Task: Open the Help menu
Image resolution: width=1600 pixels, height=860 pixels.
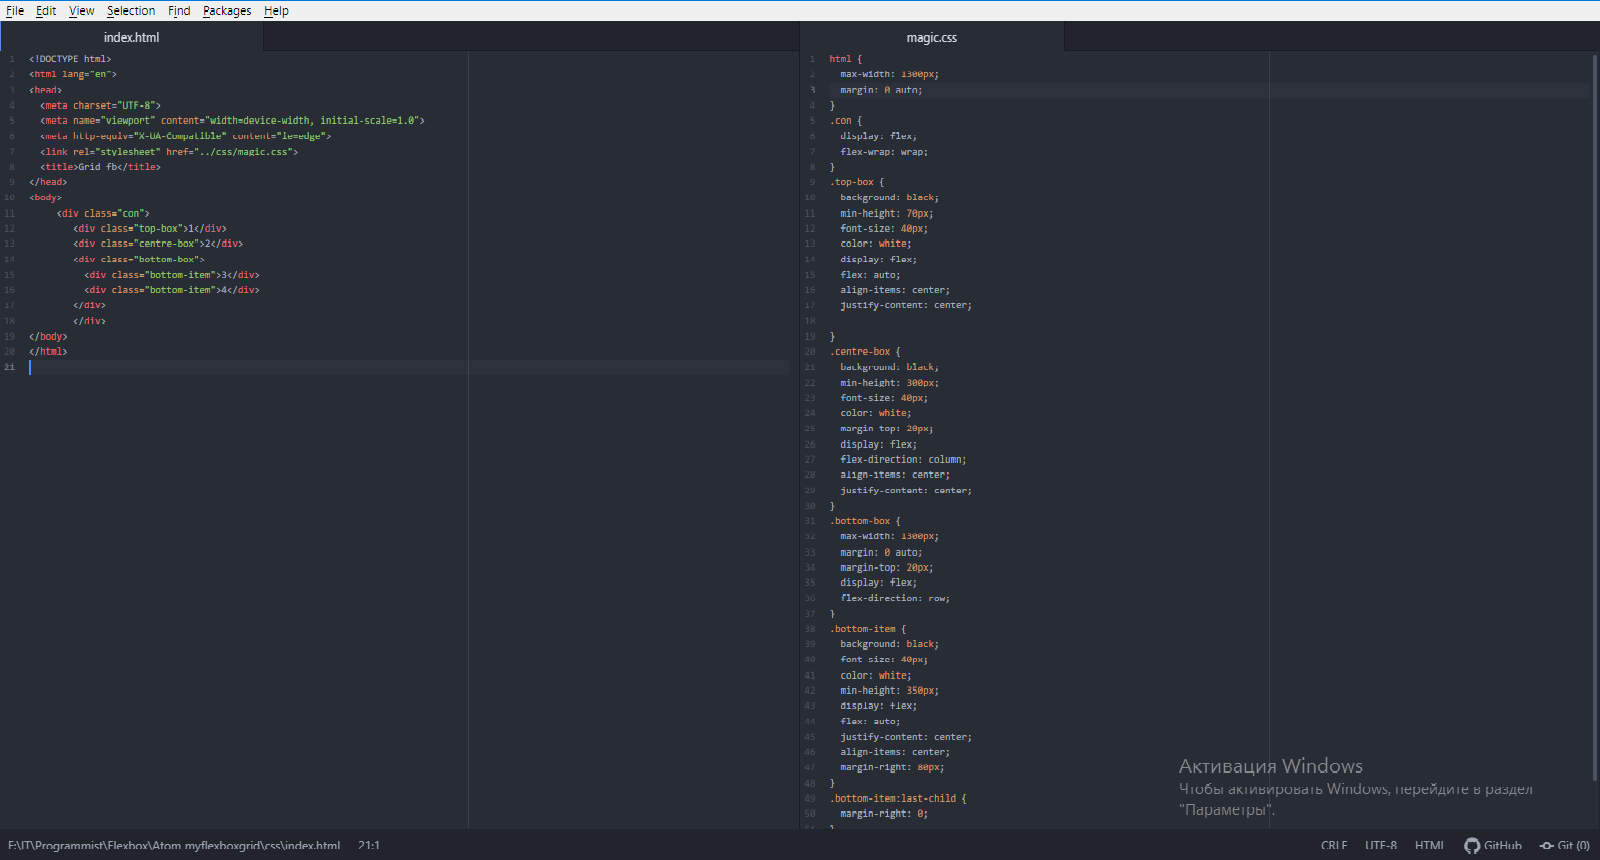Action: [276, 11]
